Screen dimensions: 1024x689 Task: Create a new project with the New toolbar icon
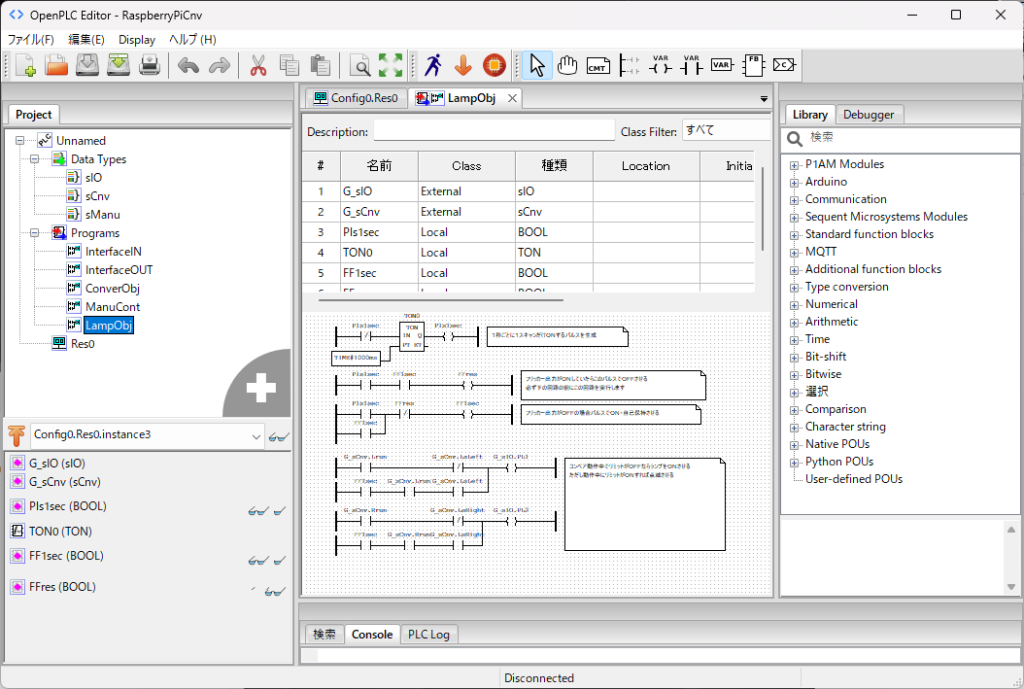click(x=25, y=65)
